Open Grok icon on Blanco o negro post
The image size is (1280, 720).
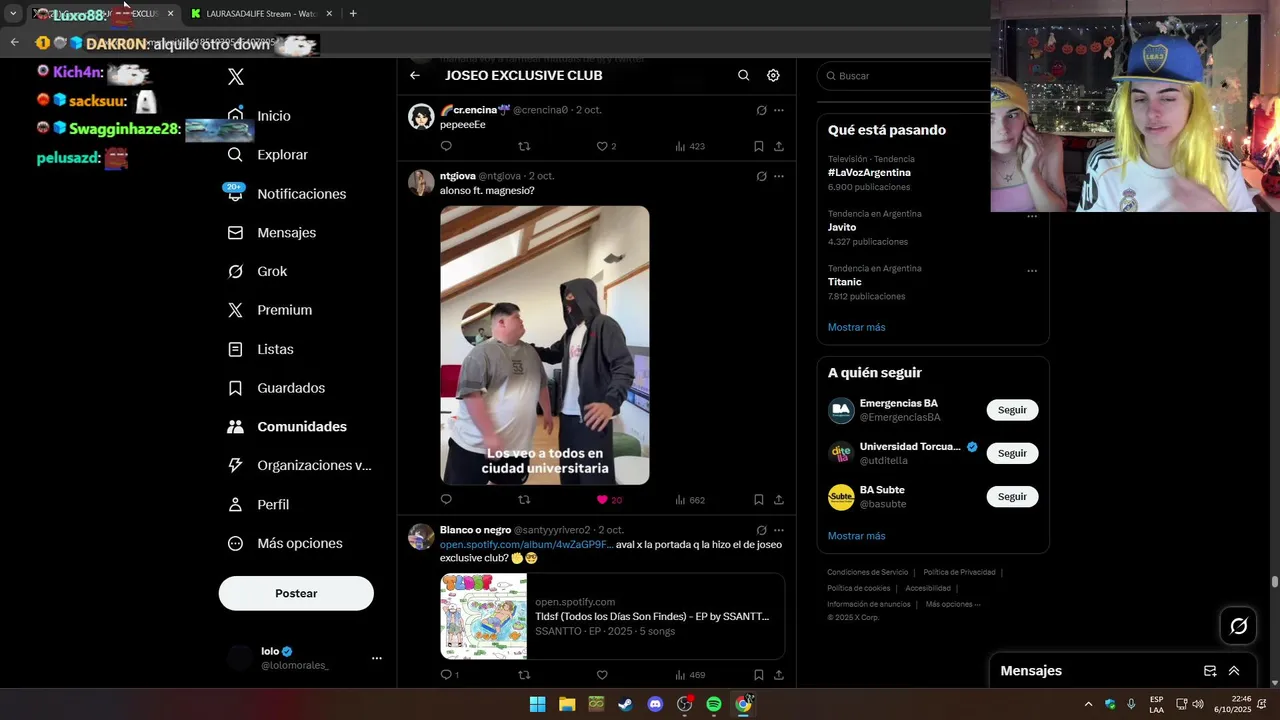[x=761, y=530]
